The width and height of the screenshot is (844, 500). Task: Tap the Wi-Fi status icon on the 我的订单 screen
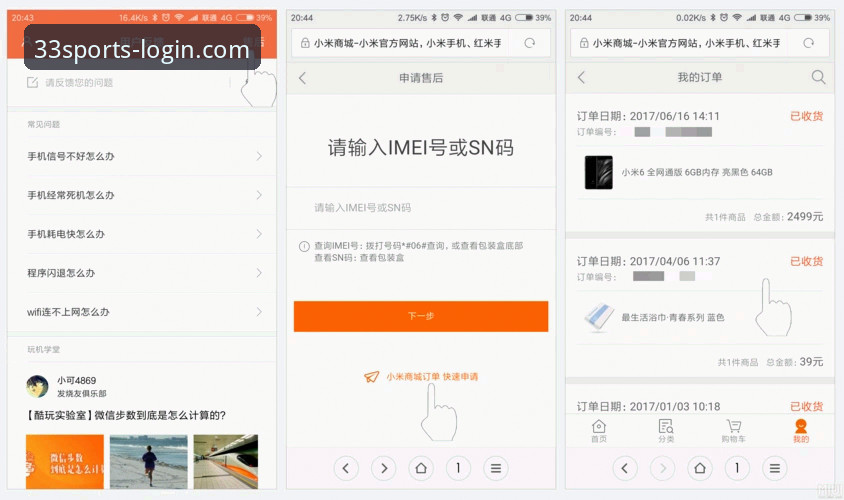point(737,18)
